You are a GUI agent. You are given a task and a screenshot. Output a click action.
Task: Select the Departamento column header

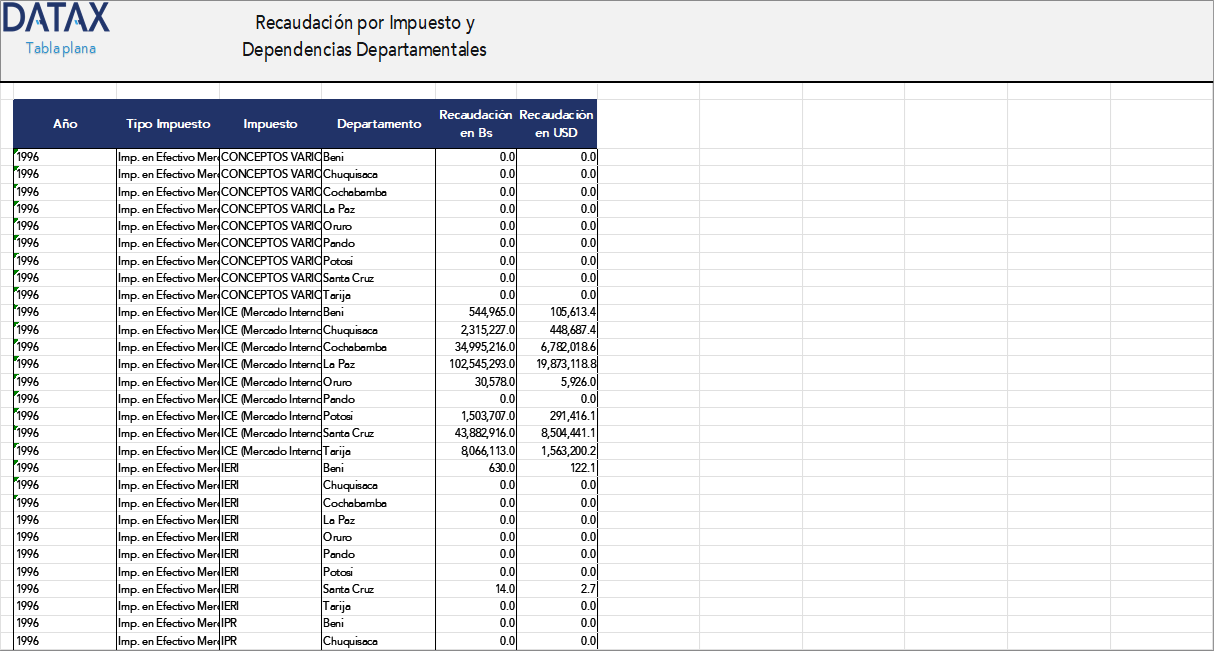(378, 123)
